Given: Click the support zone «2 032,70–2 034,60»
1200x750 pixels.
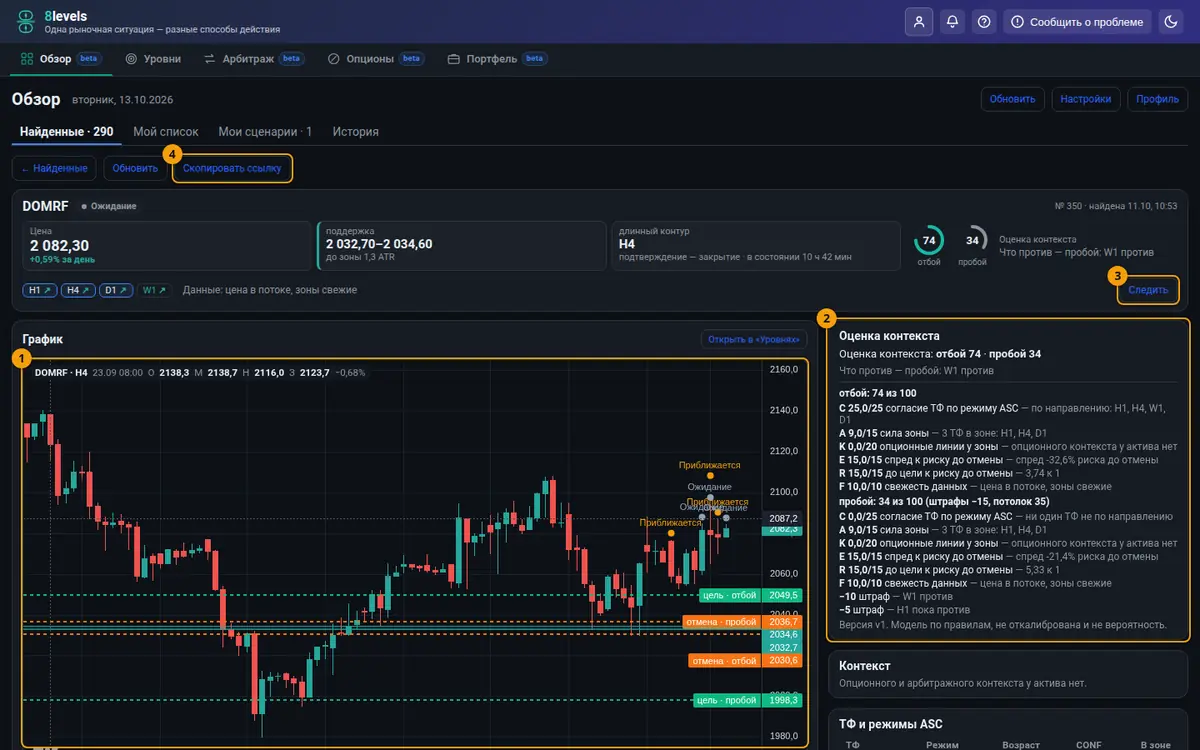Looking at the screenshot, I should (379, 244).
